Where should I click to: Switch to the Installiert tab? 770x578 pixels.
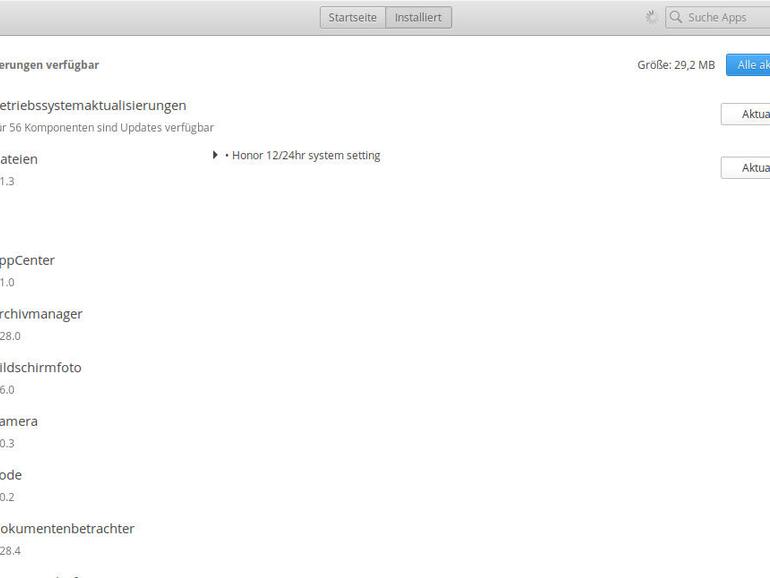[x=418, y=18]
